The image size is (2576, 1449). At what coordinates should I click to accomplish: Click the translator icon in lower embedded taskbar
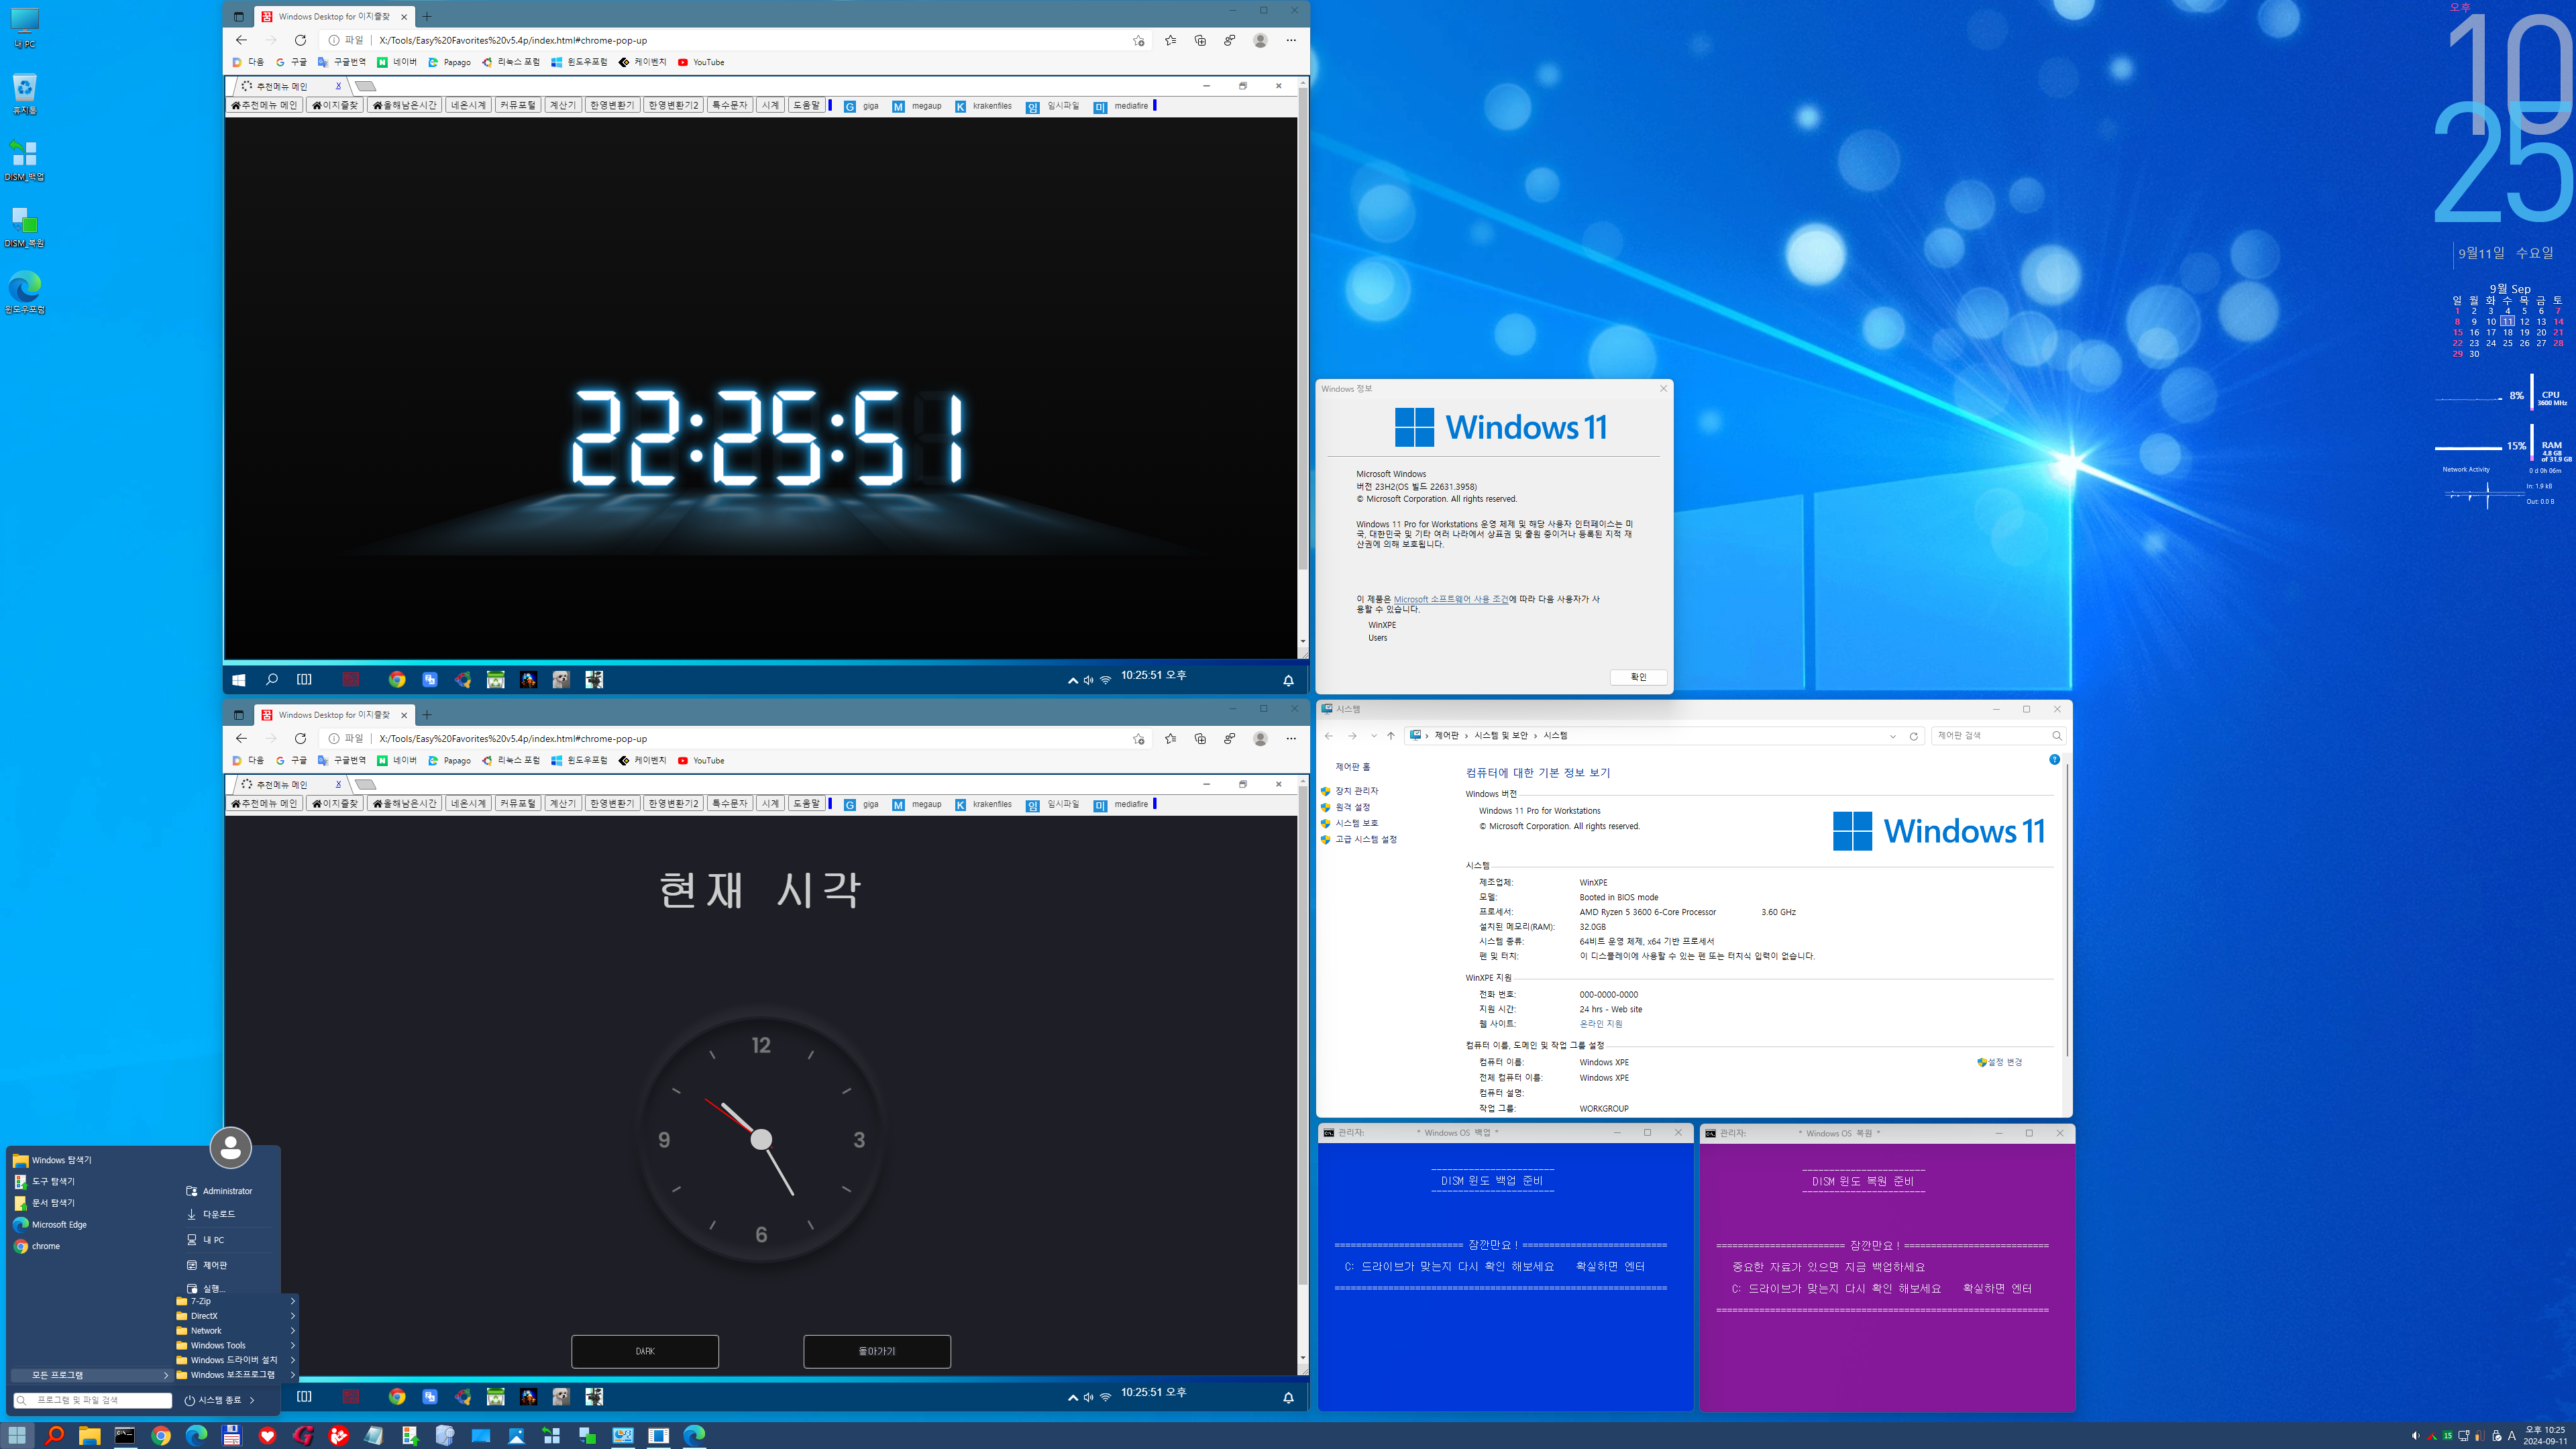429,1397
